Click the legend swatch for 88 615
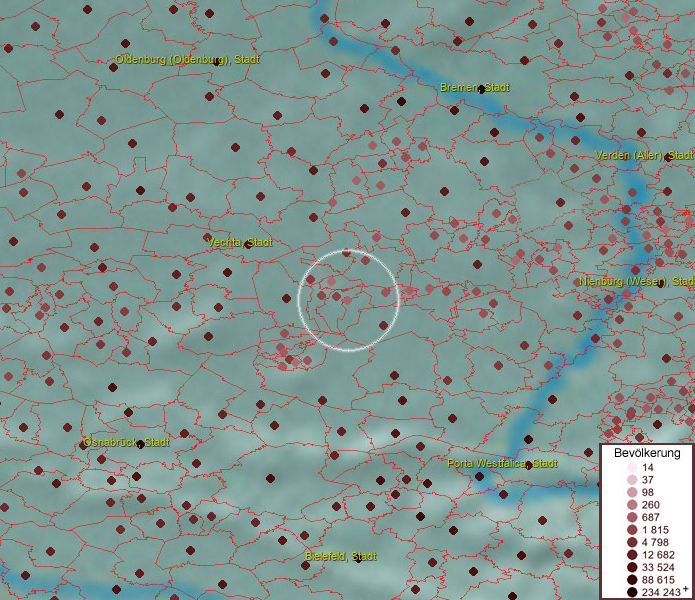 [632, 580]
